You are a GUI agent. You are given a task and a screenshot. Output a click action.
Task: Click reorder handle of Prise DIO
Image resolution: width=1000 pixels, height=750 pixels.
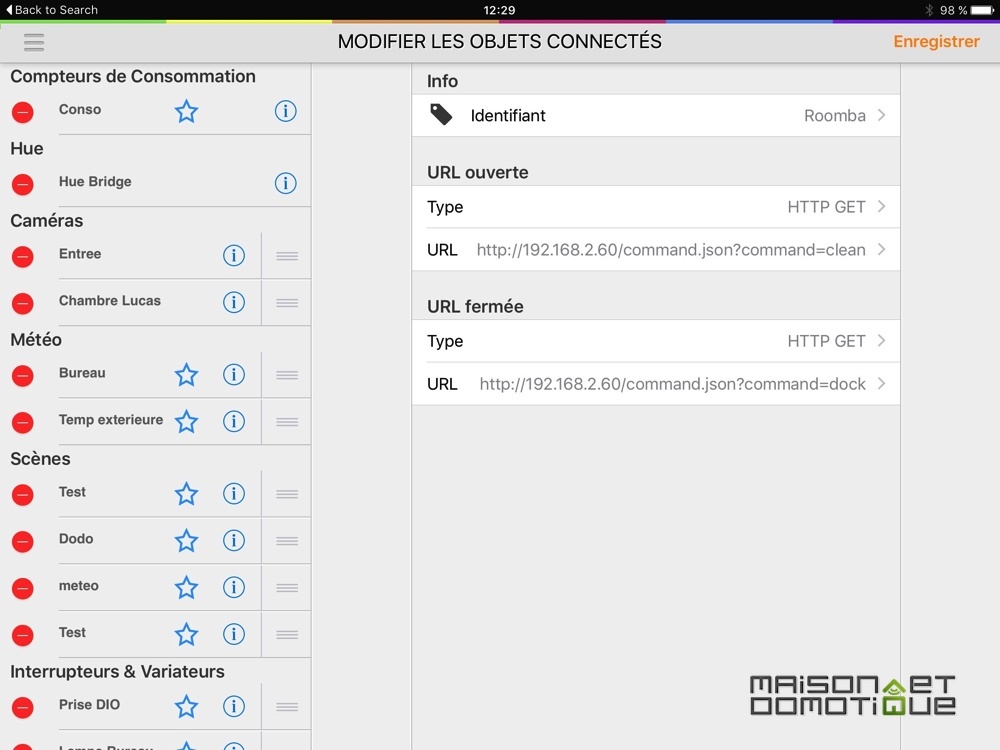point(287,707)
